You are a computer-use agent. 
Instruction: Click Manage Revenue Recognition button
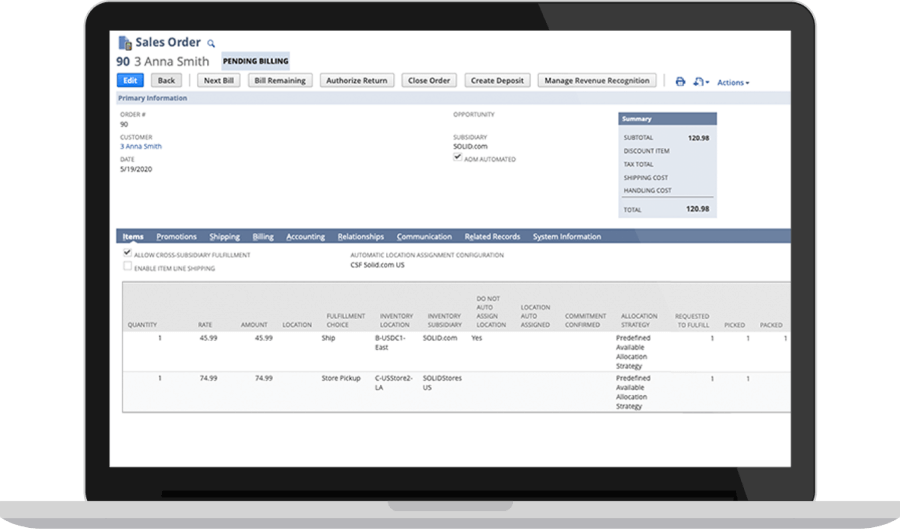click(x=597, y=80)
